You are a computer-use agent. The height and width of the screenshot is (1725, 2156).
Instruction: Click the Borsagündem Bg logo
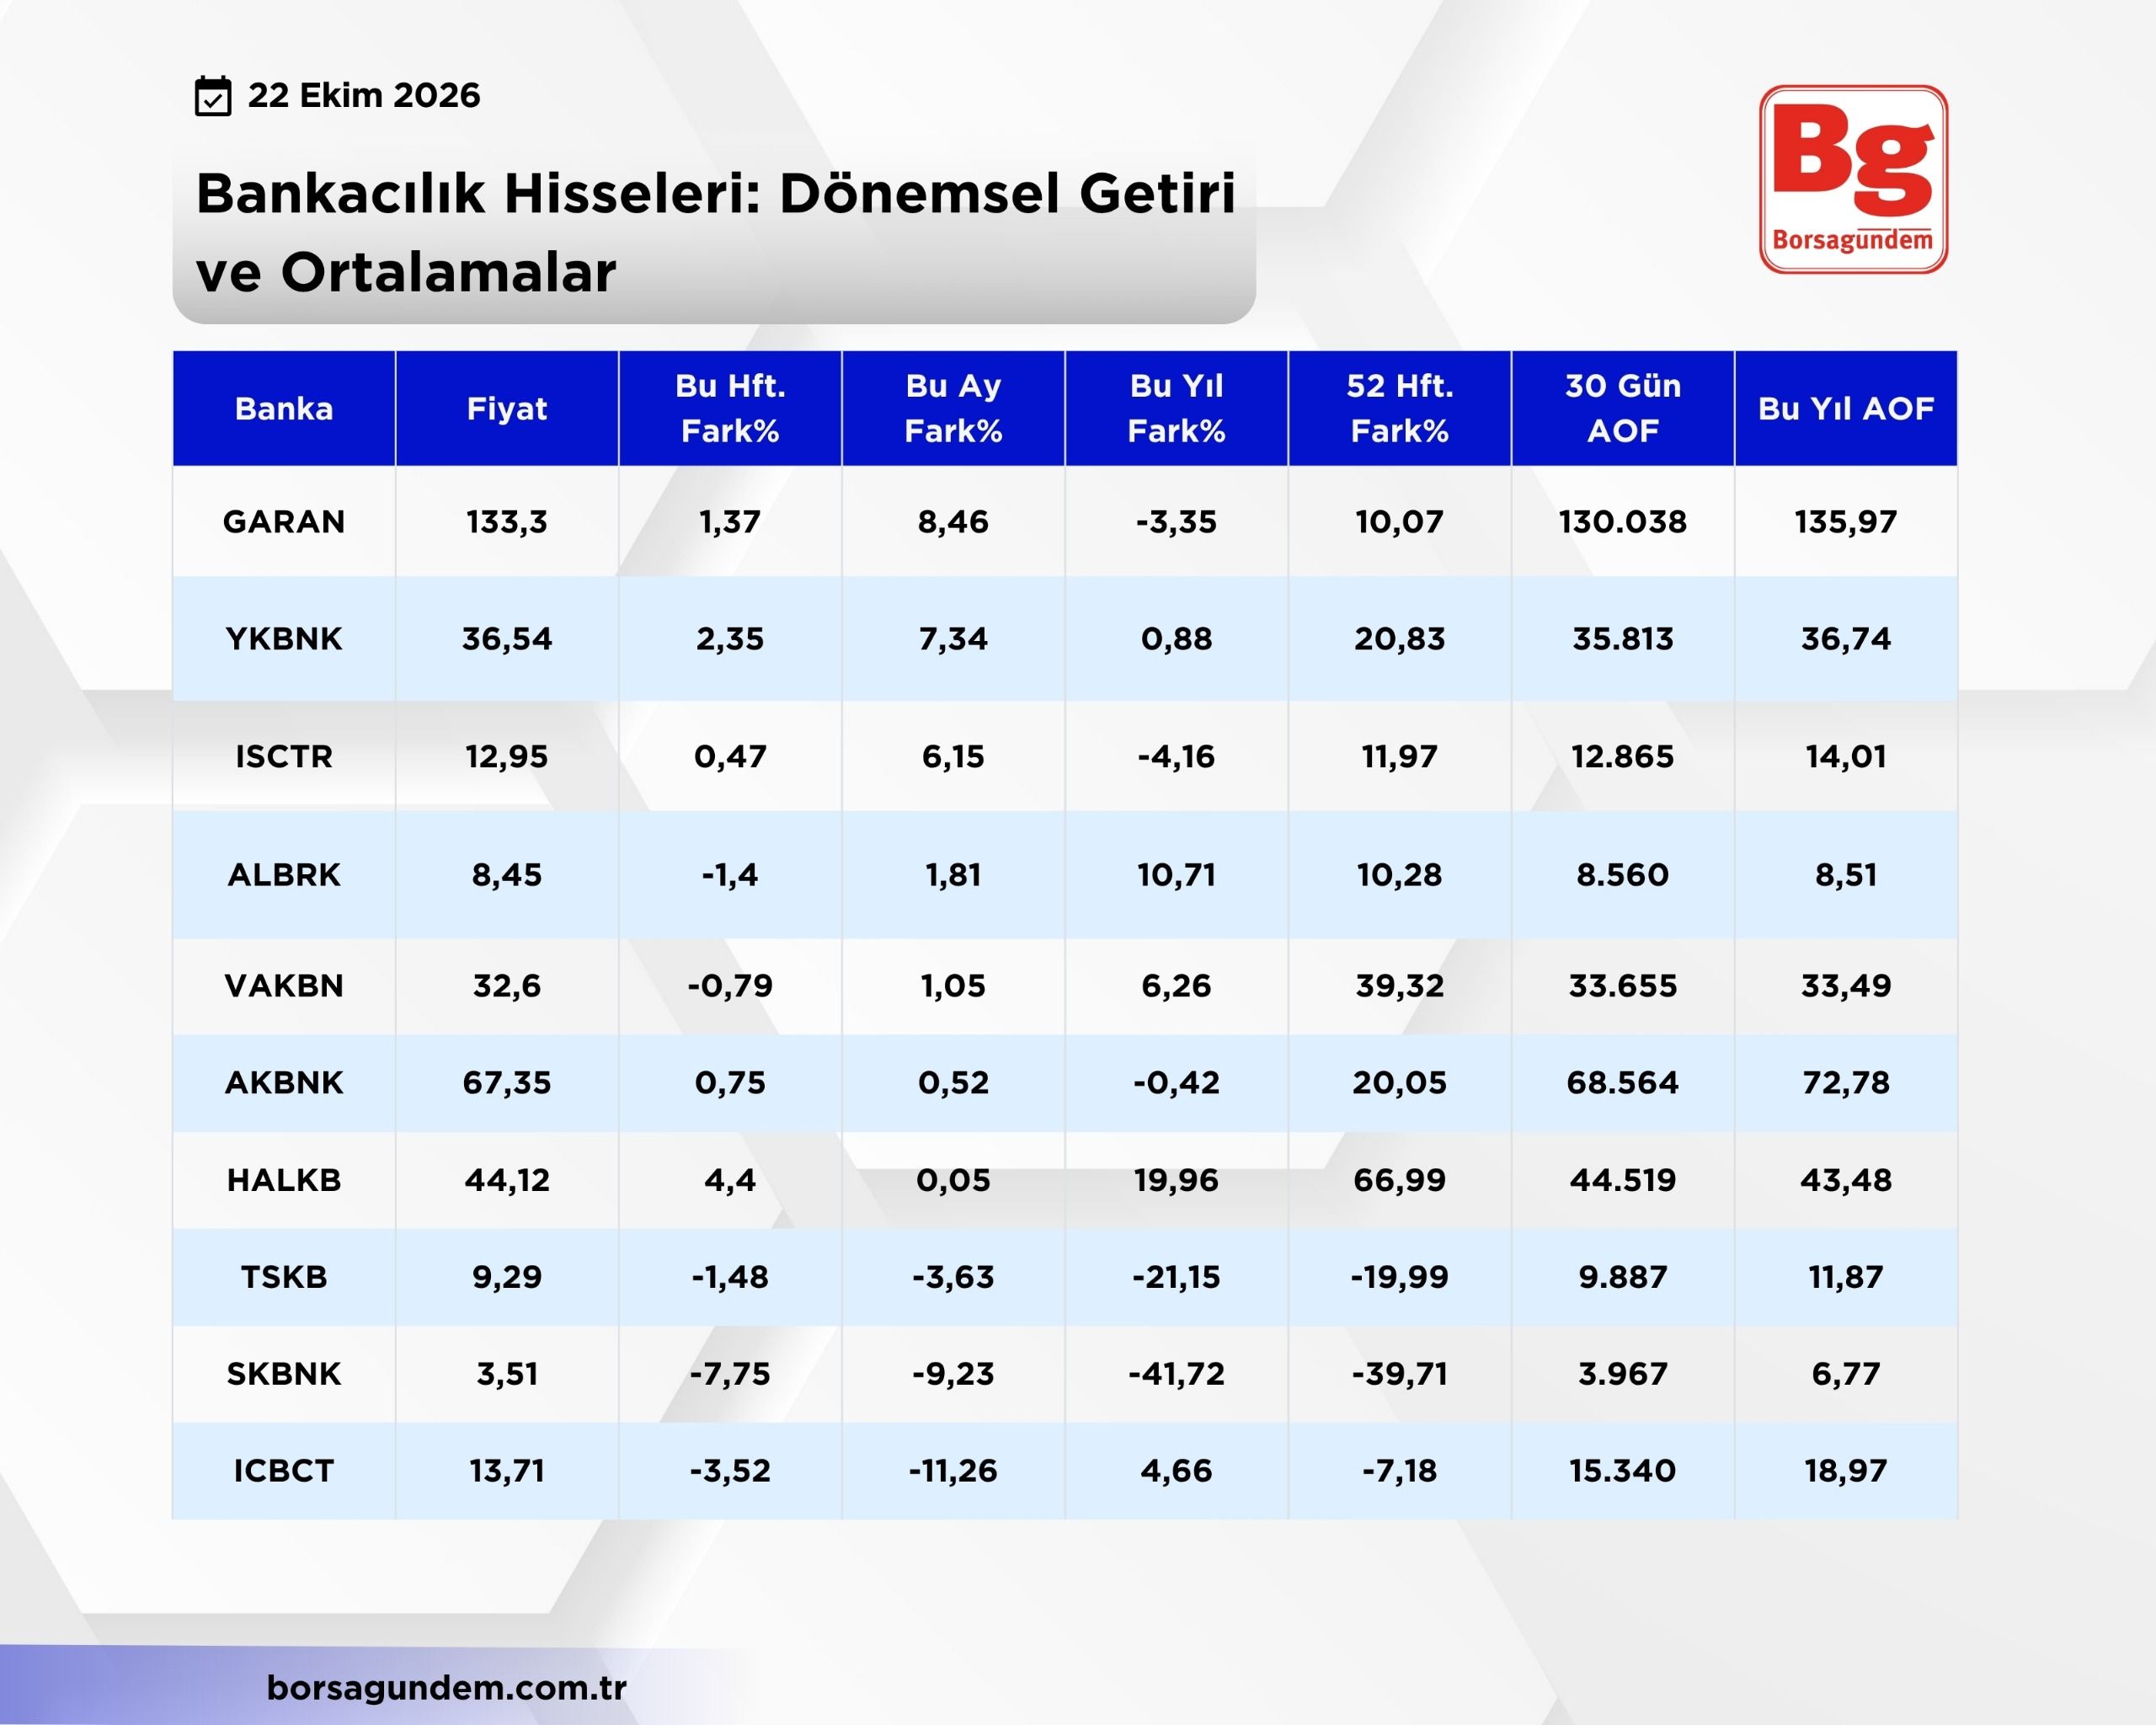pyautogui.click(x=1853, y=179)
